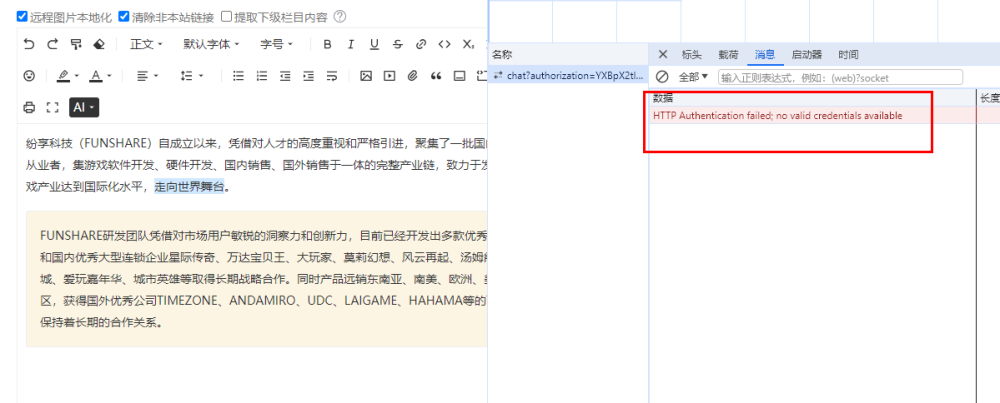Attach a file using the paperclip icon
The width and height of the screenshot is (1000, 403).
(x=413, y=76)
